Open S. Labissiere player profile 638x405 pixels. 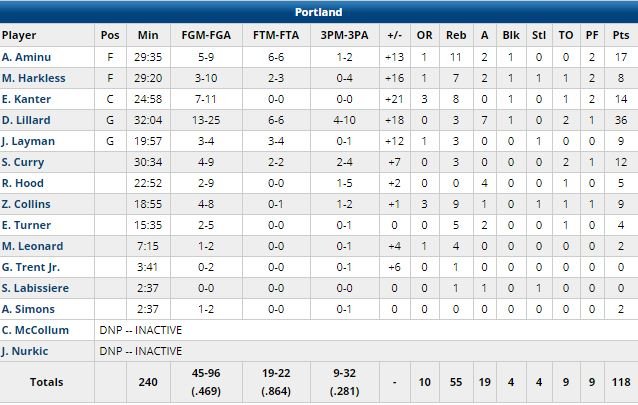click(x=34, y=288)
